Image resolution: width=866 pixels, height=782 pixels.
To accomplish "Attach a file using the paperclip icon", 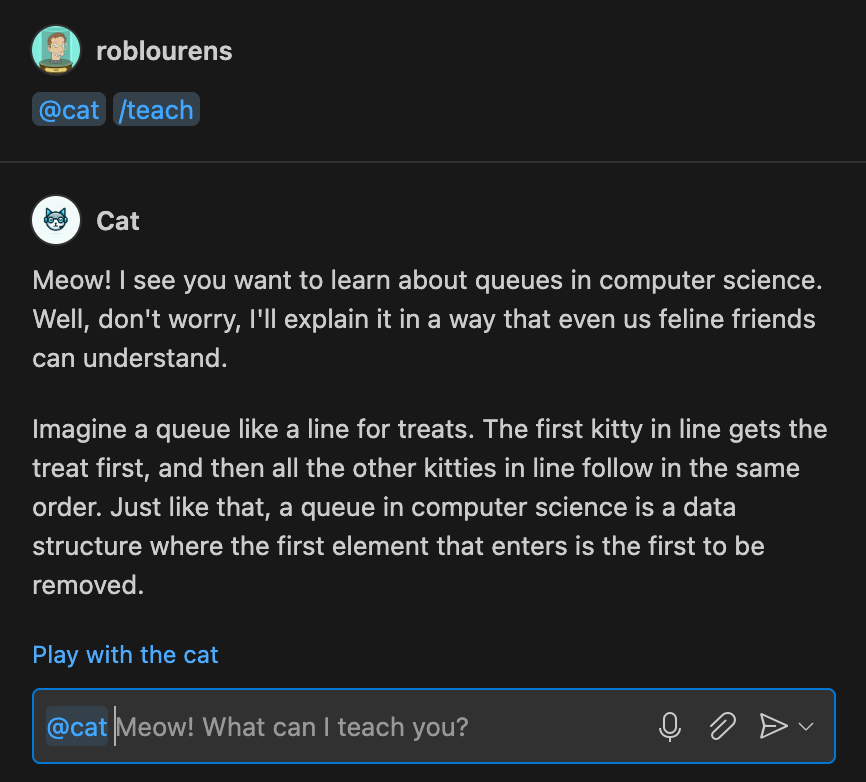I will click(x=722, y=726).
